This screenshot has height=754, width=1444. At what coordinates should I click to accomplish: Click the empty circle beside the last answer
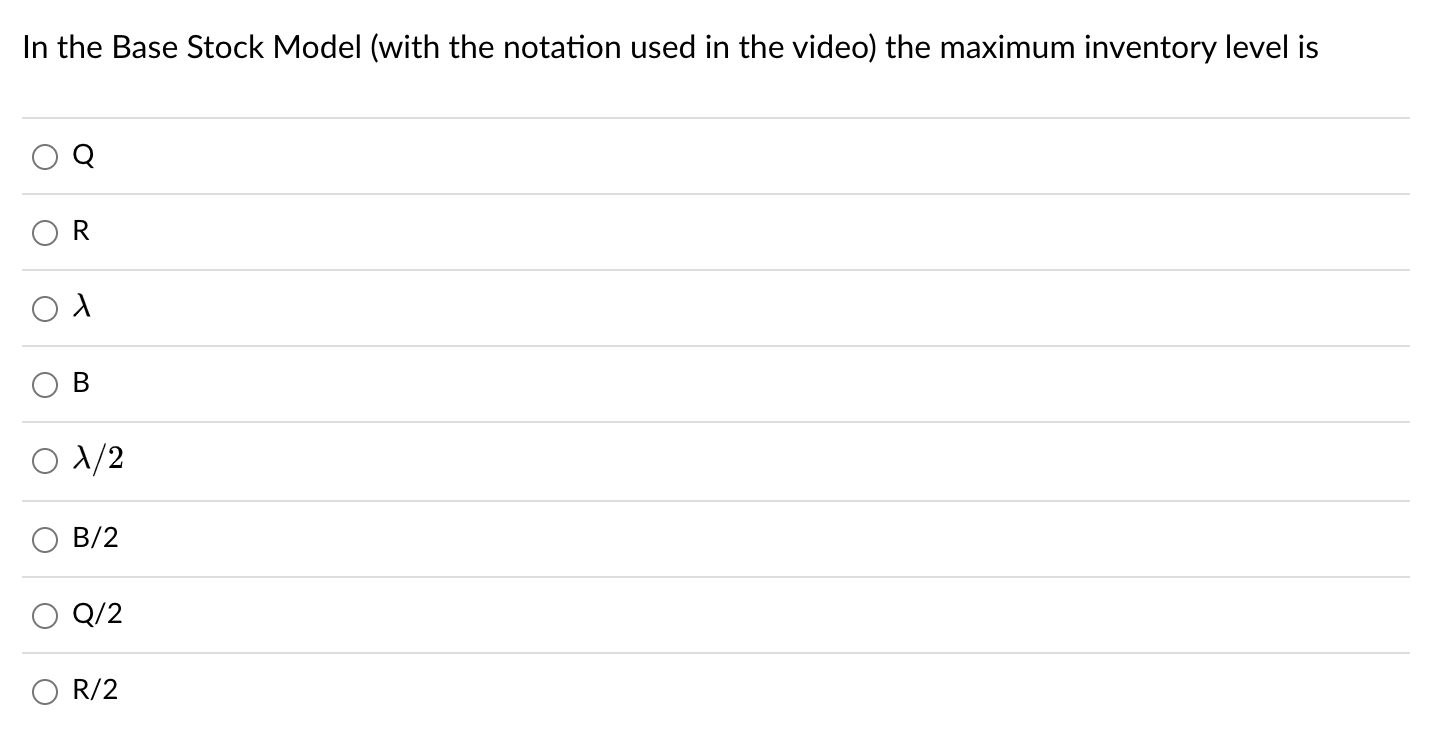pyautogui.click(x=44, y=691)
